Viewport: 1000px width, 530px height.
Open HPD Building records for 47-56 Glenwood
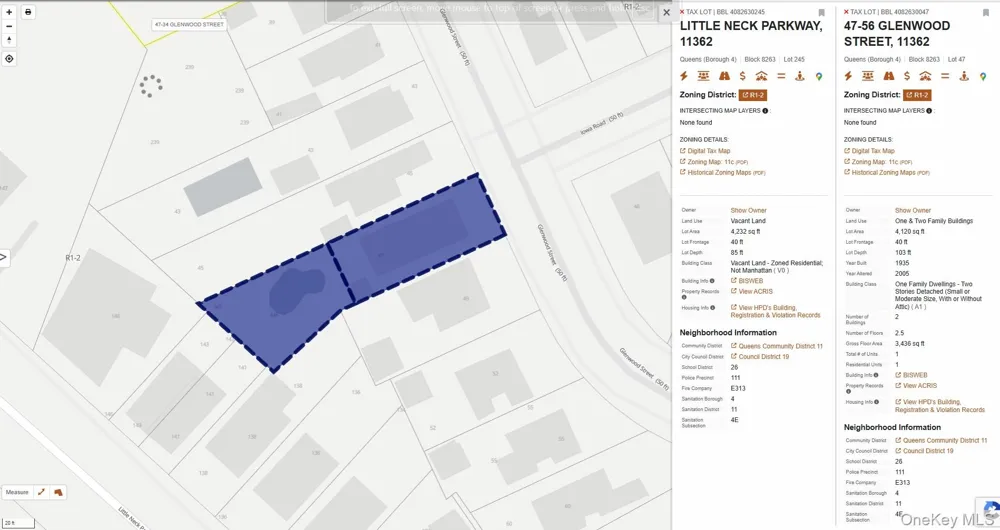pyautogui.click(x=940, y=406)
